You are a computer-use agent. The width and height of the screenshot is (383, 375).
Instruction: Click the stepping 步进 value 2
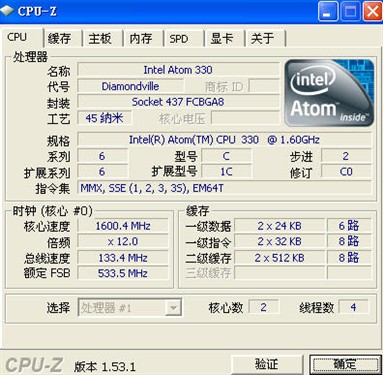pos(346,156)
